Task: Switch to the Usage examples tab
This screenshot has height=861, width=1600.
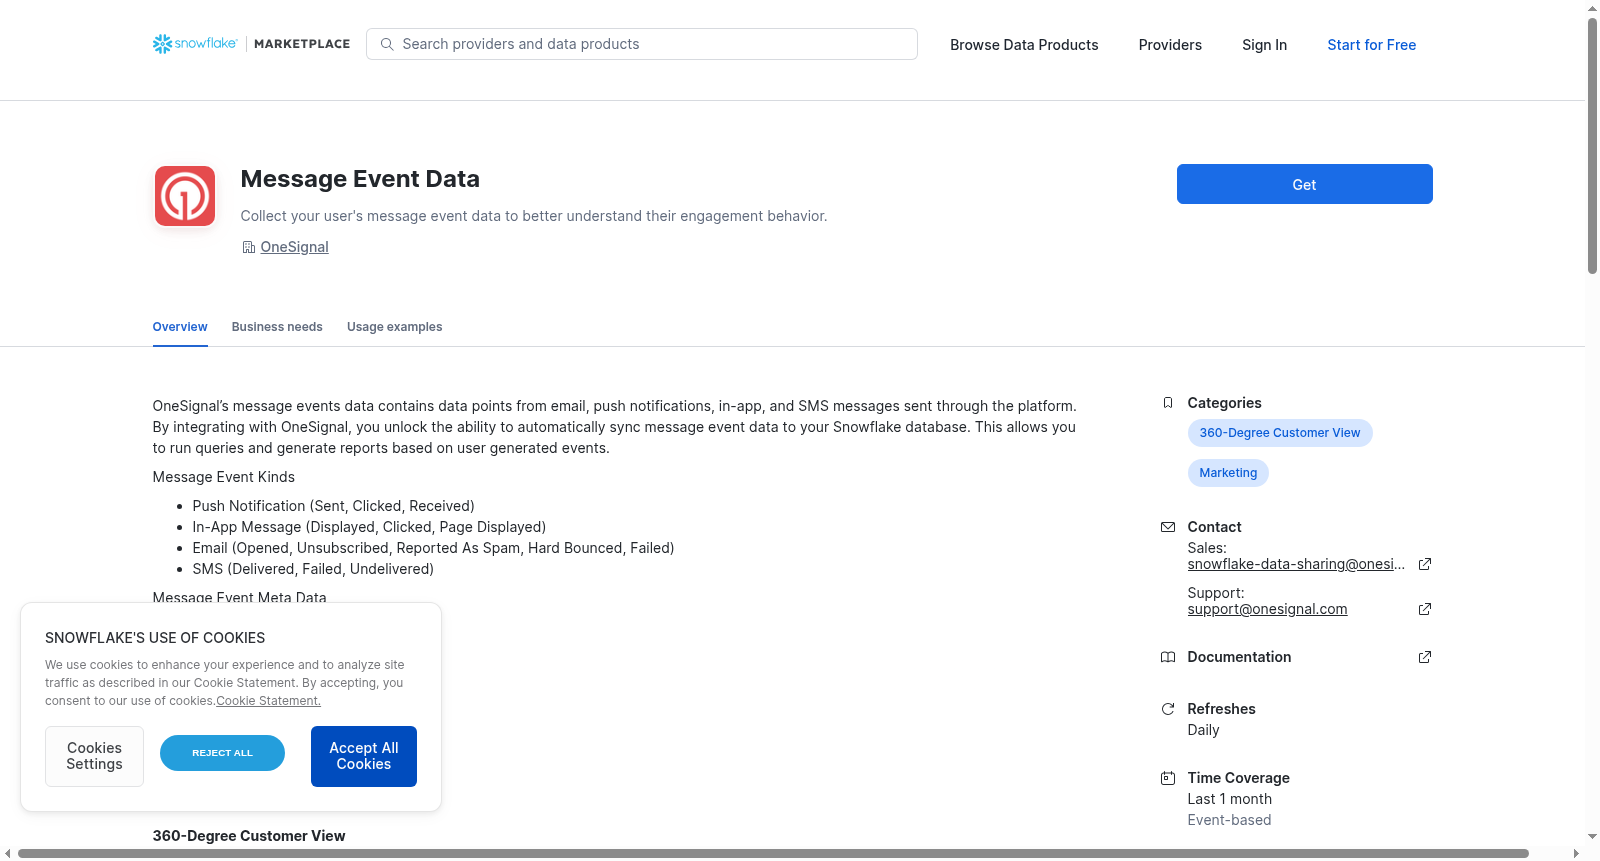Action: tap(394, 327)
